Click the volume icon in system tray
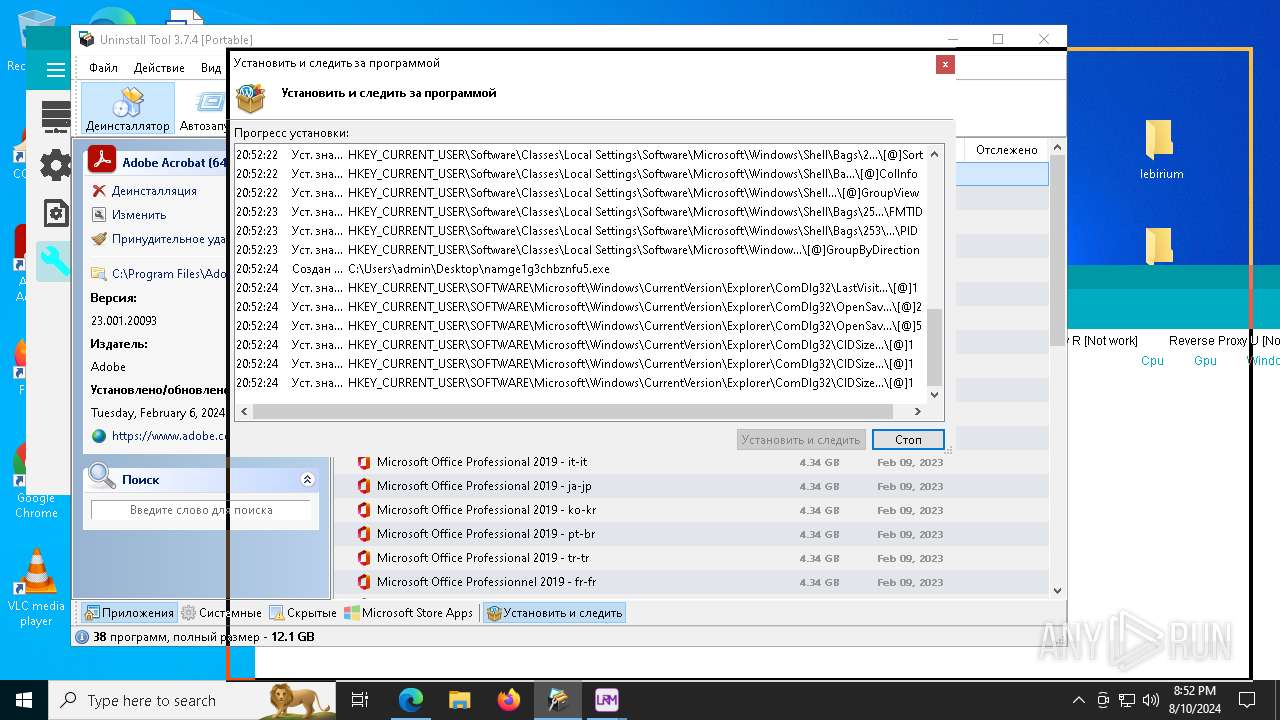1280x720 pixels. click(x=1150, y=700)
